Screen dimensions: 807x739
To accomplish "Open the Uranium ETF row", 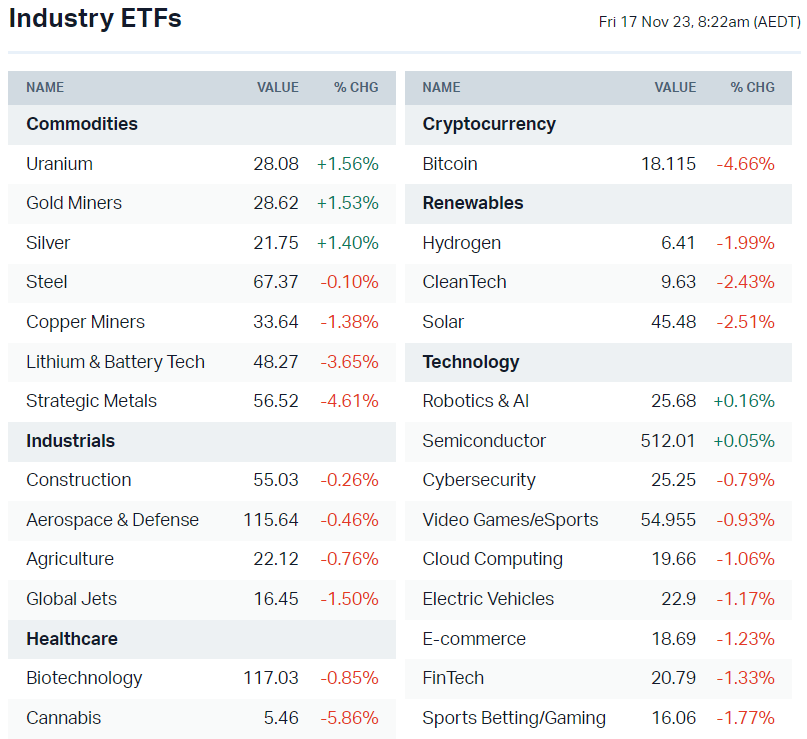I will [59, 164].
